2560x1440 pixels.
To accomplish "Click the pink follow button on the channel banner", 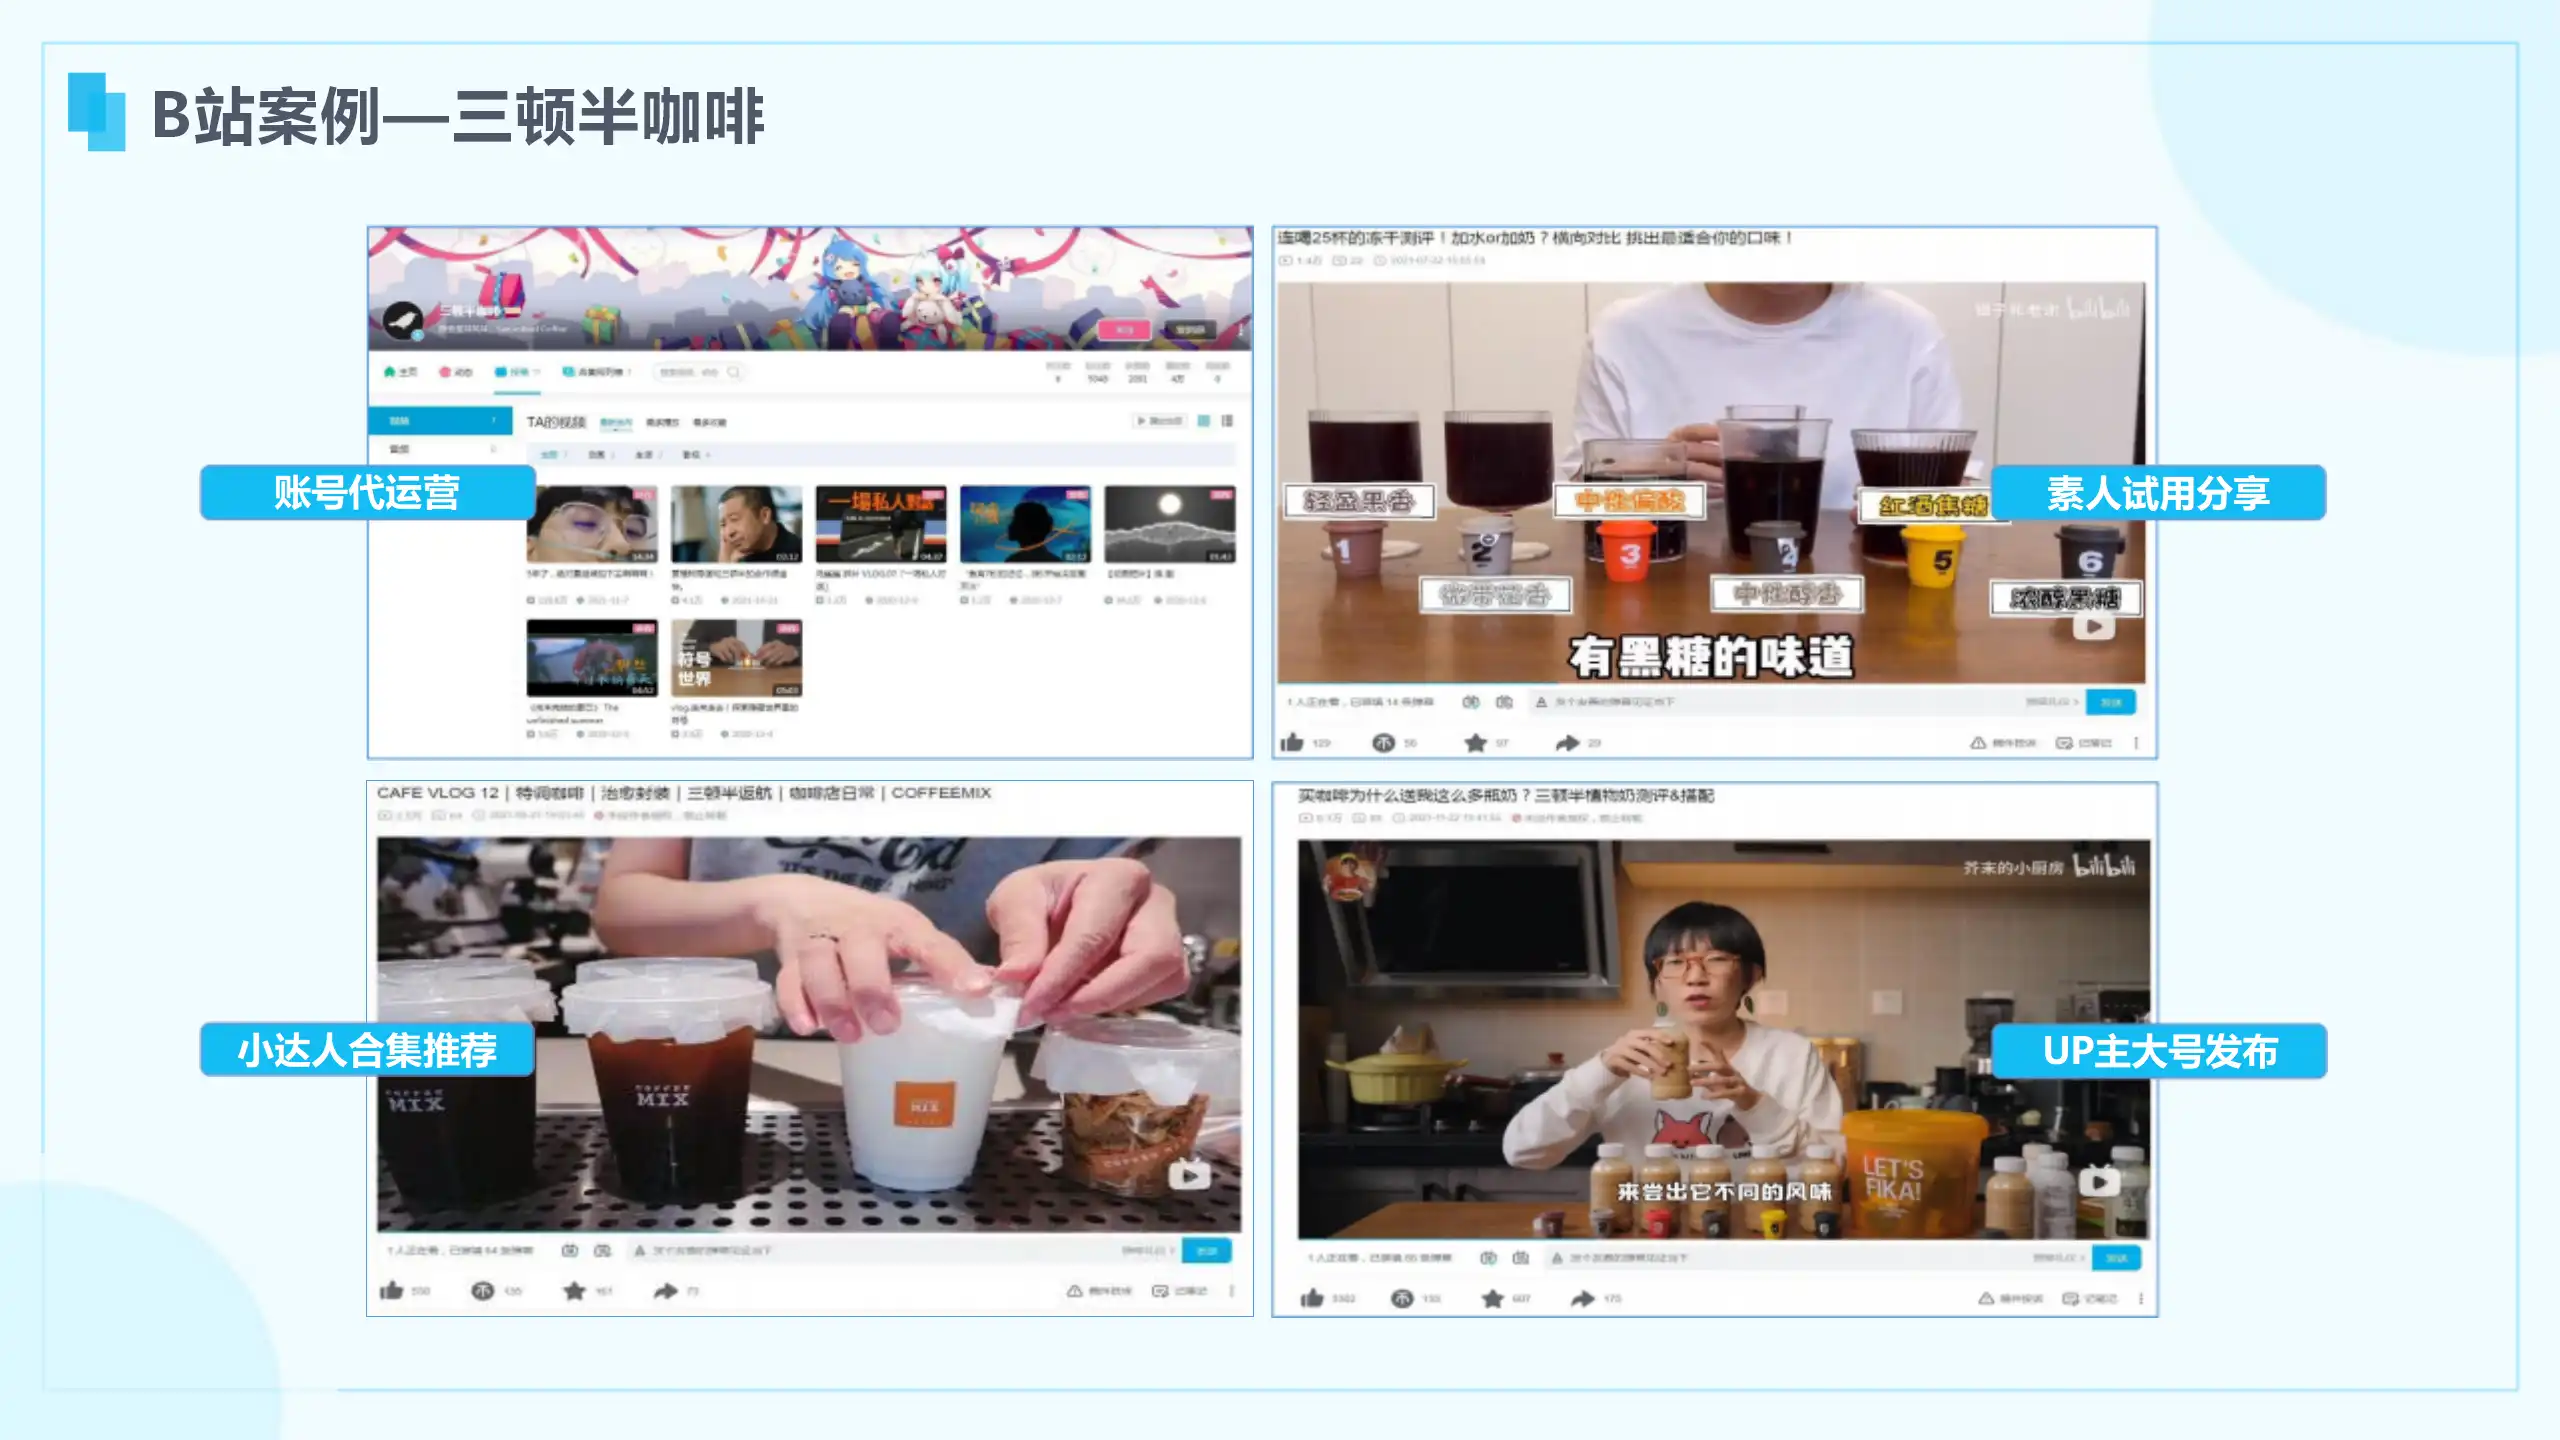I will [1124, 329].
